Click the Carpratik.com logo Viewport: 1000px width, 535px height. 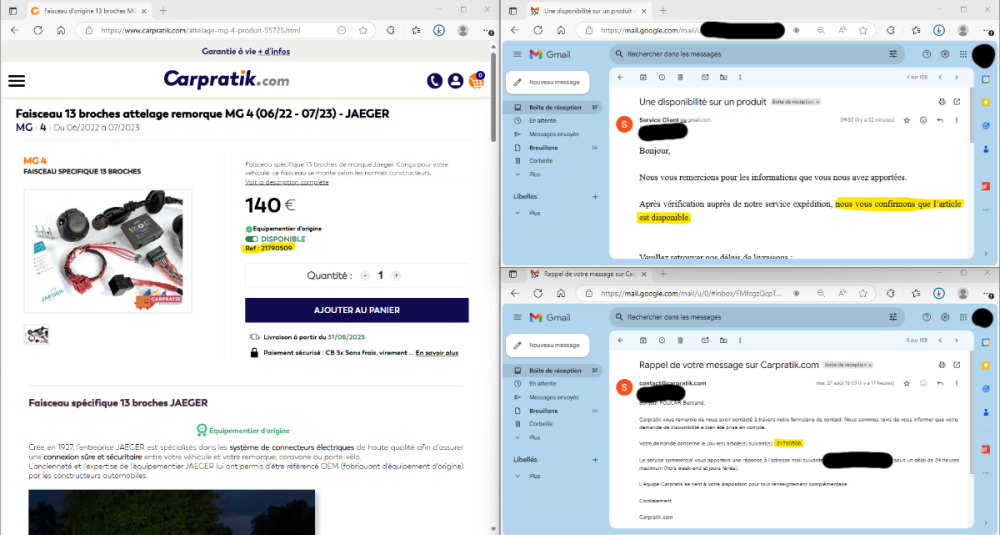pyautogui.click(x=226, y=80)
